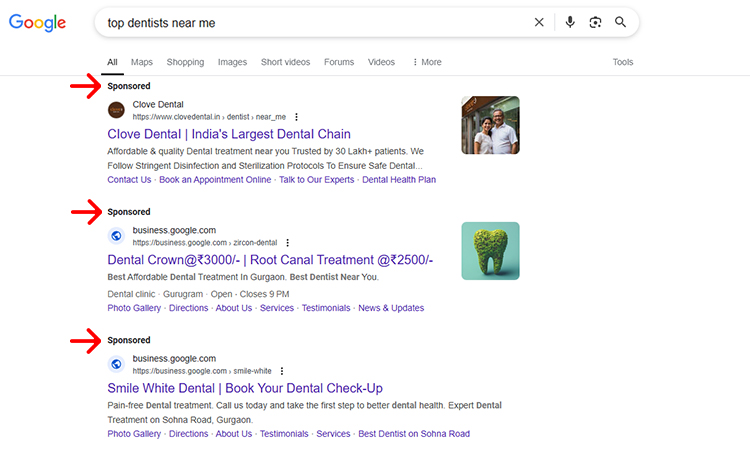Click the Google logo

click(37, 22)
